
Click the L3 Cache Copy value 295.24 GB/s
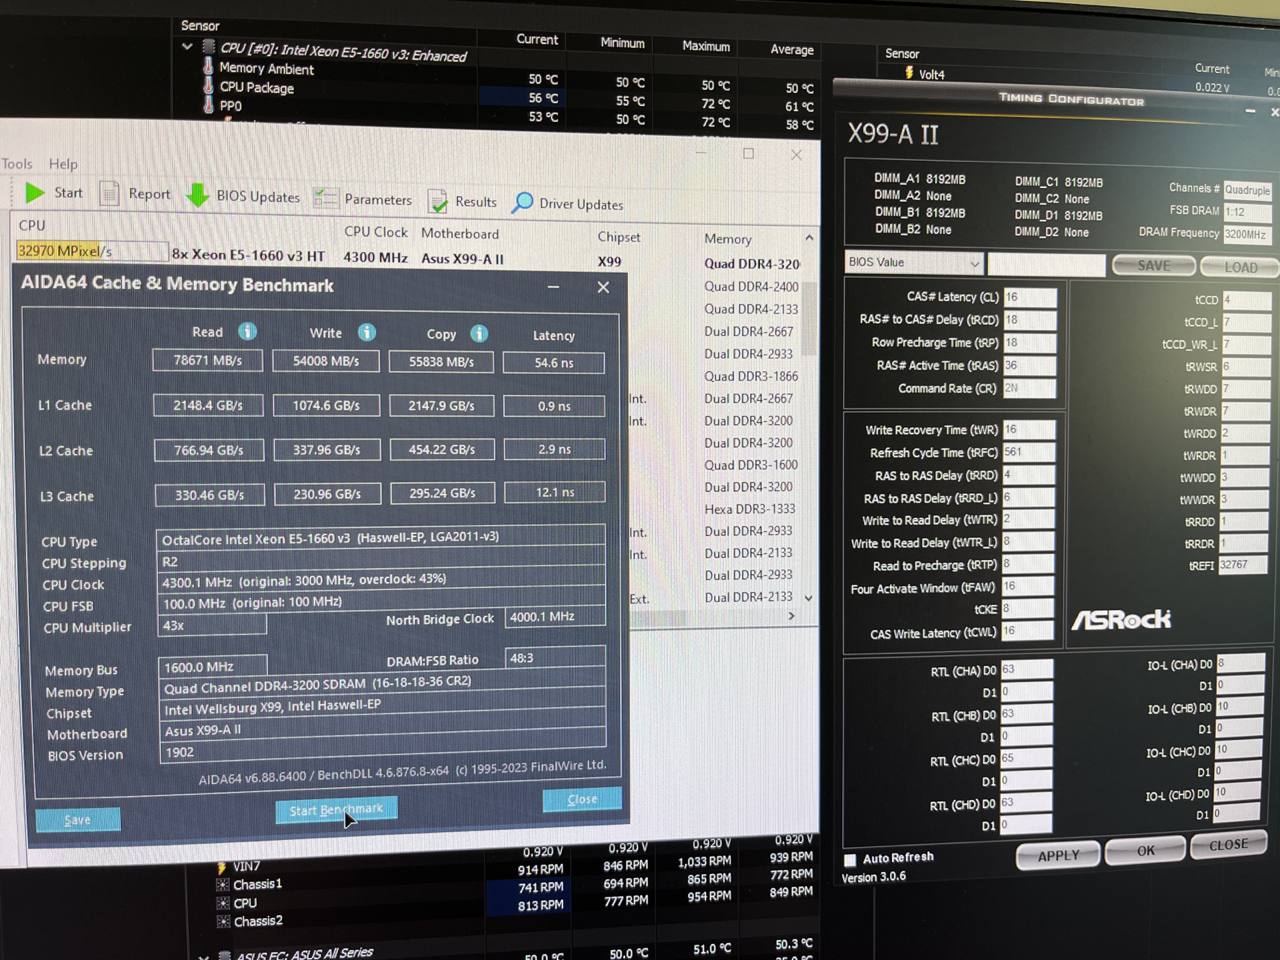coord(442,493)
